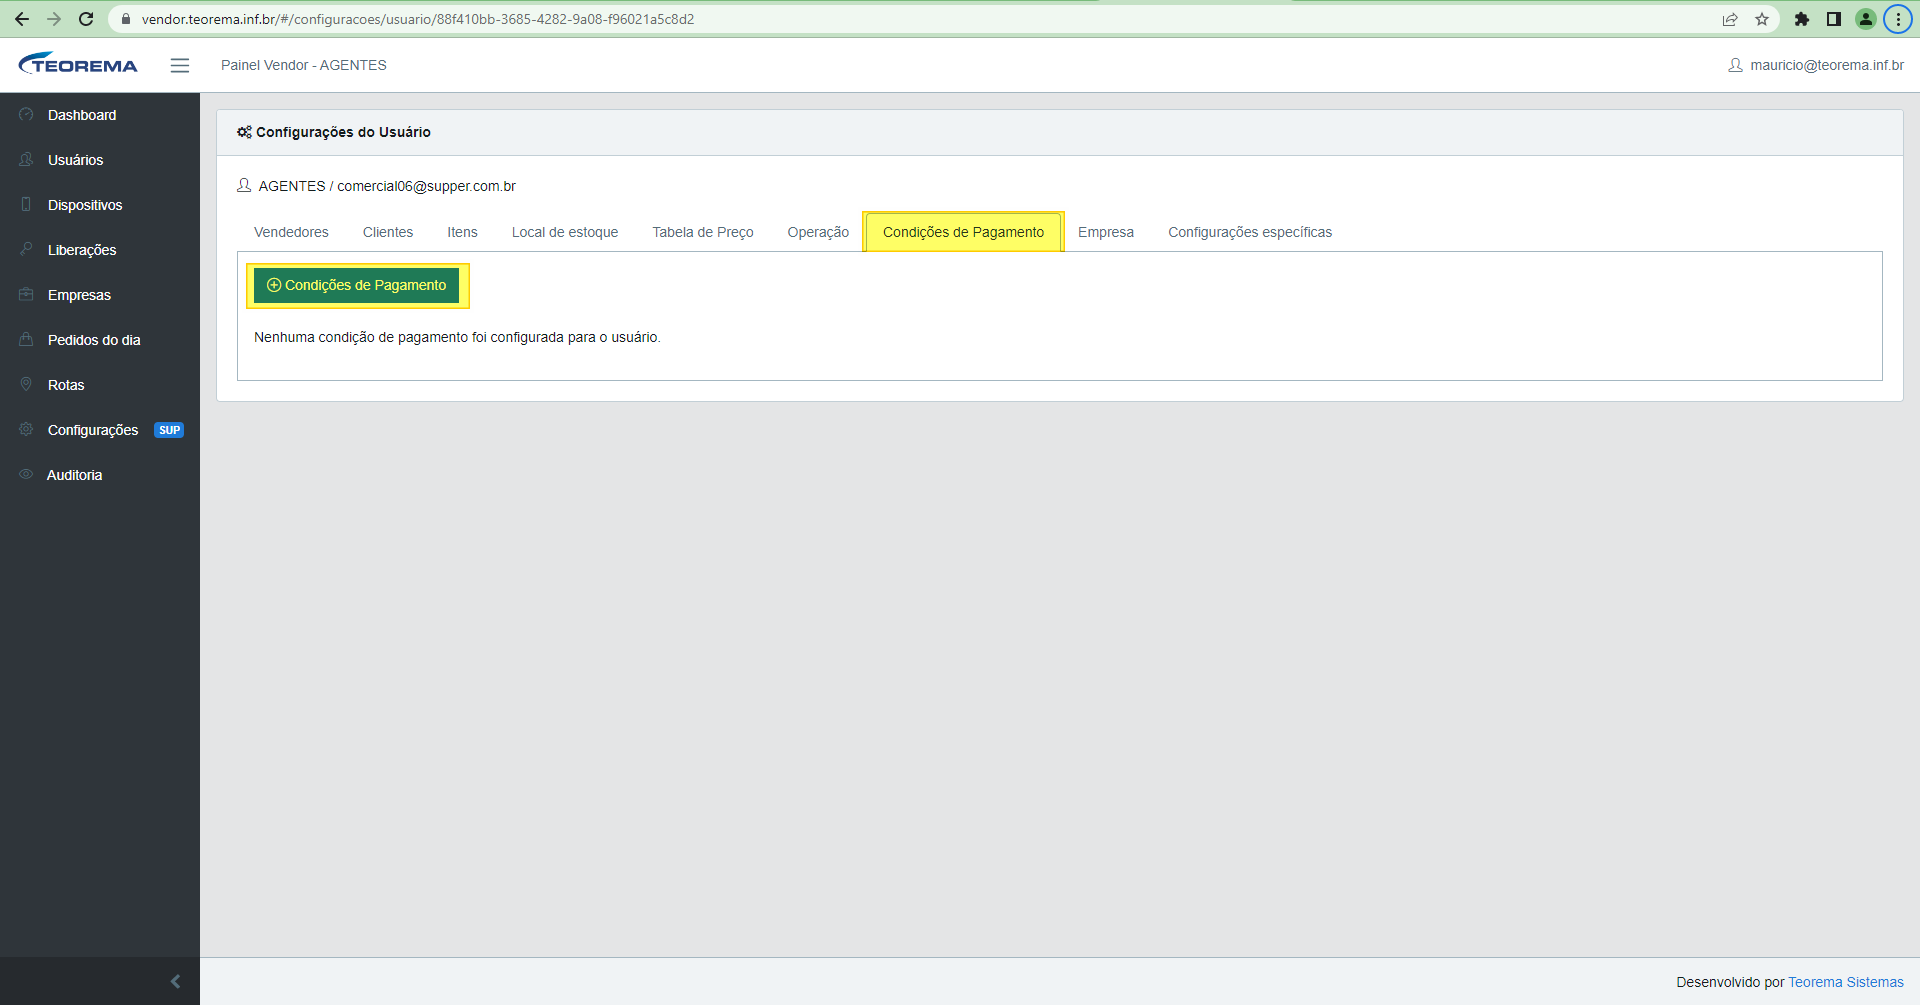The height and width of the screenshot is (1005, 1920).
Task: Click the Teorema logo
Action: (78, 64)
